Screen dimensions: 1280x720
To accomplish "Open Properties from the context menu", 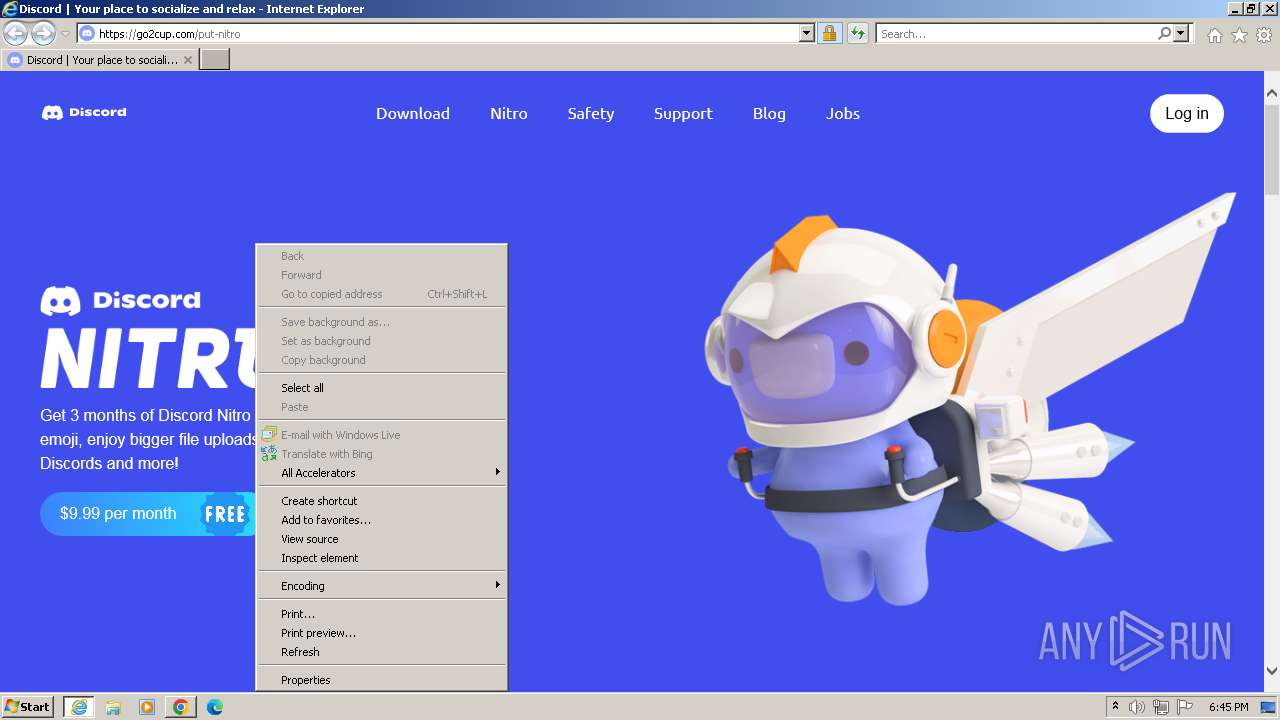I will coord(382,680).
